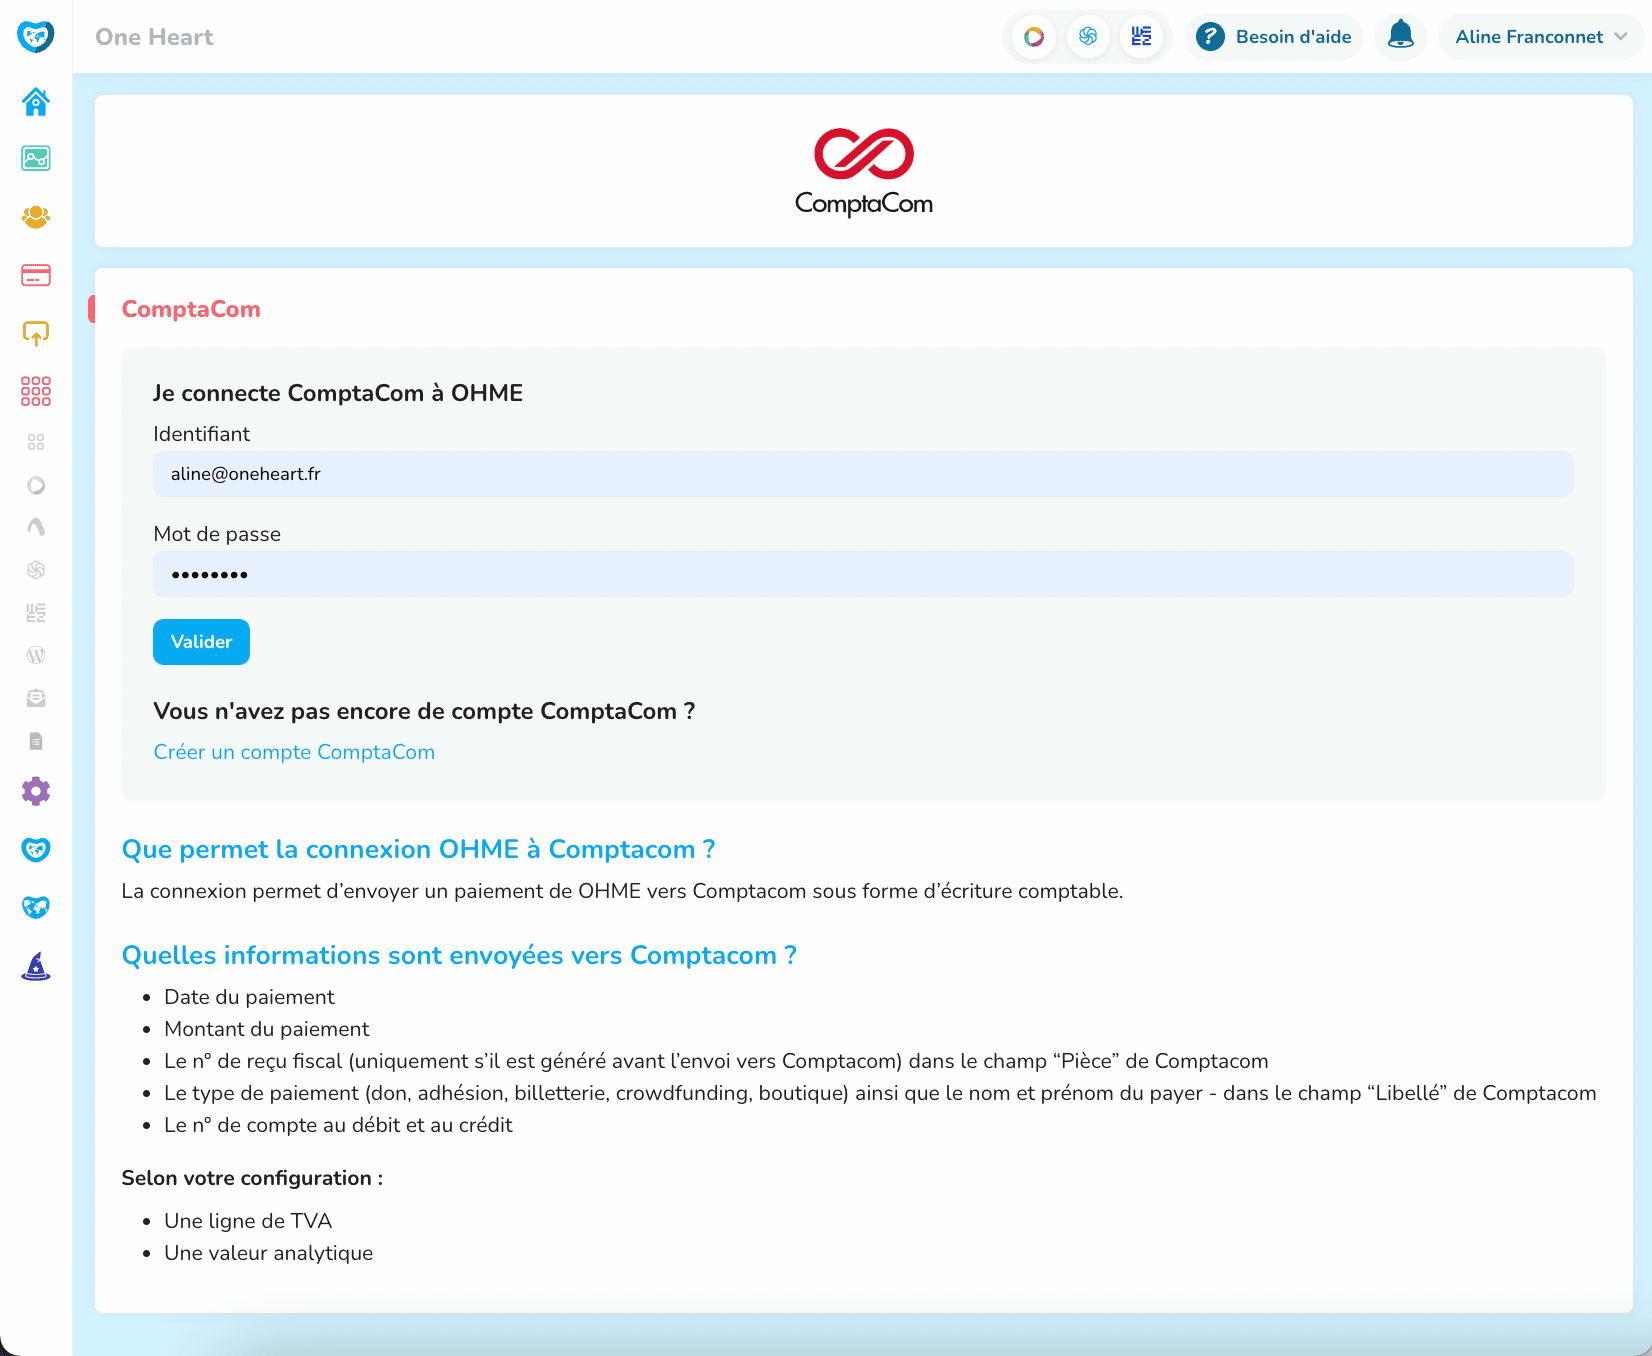Viewport: 1652px width, 1356px height.
Task: Focus the Identifiant email field
Action: tap(863, 474)
